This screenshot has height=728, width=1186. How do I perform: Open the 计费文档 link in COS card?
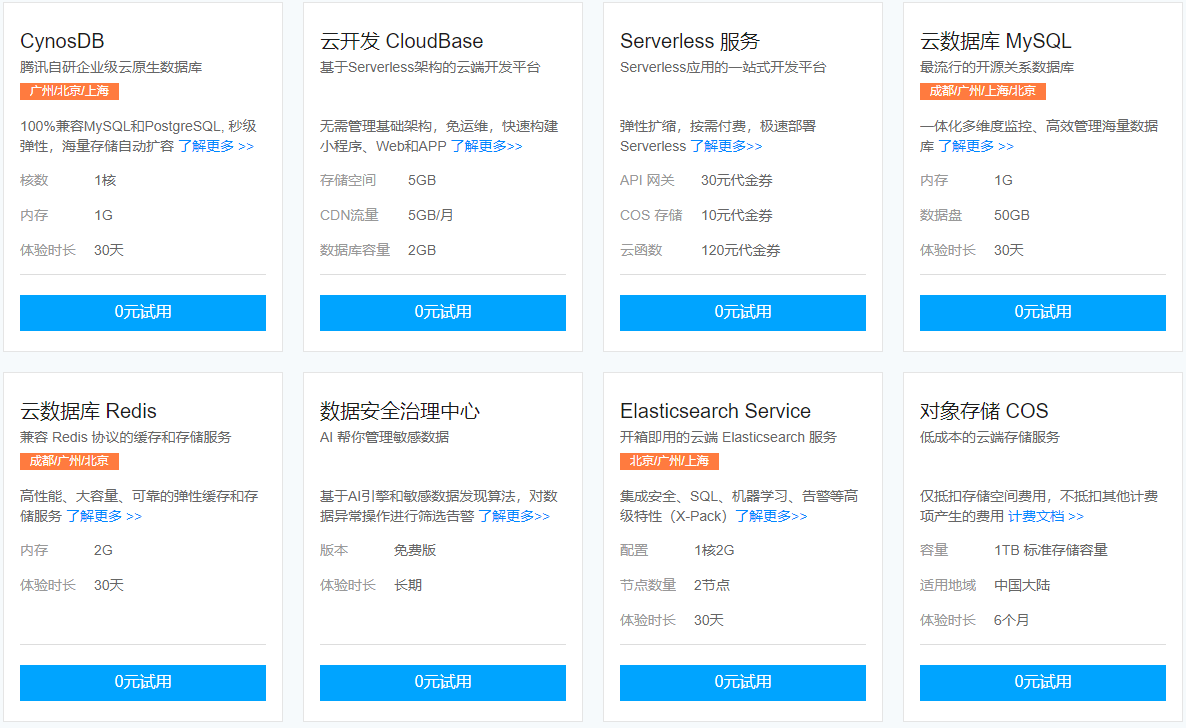click(1046, 516)
